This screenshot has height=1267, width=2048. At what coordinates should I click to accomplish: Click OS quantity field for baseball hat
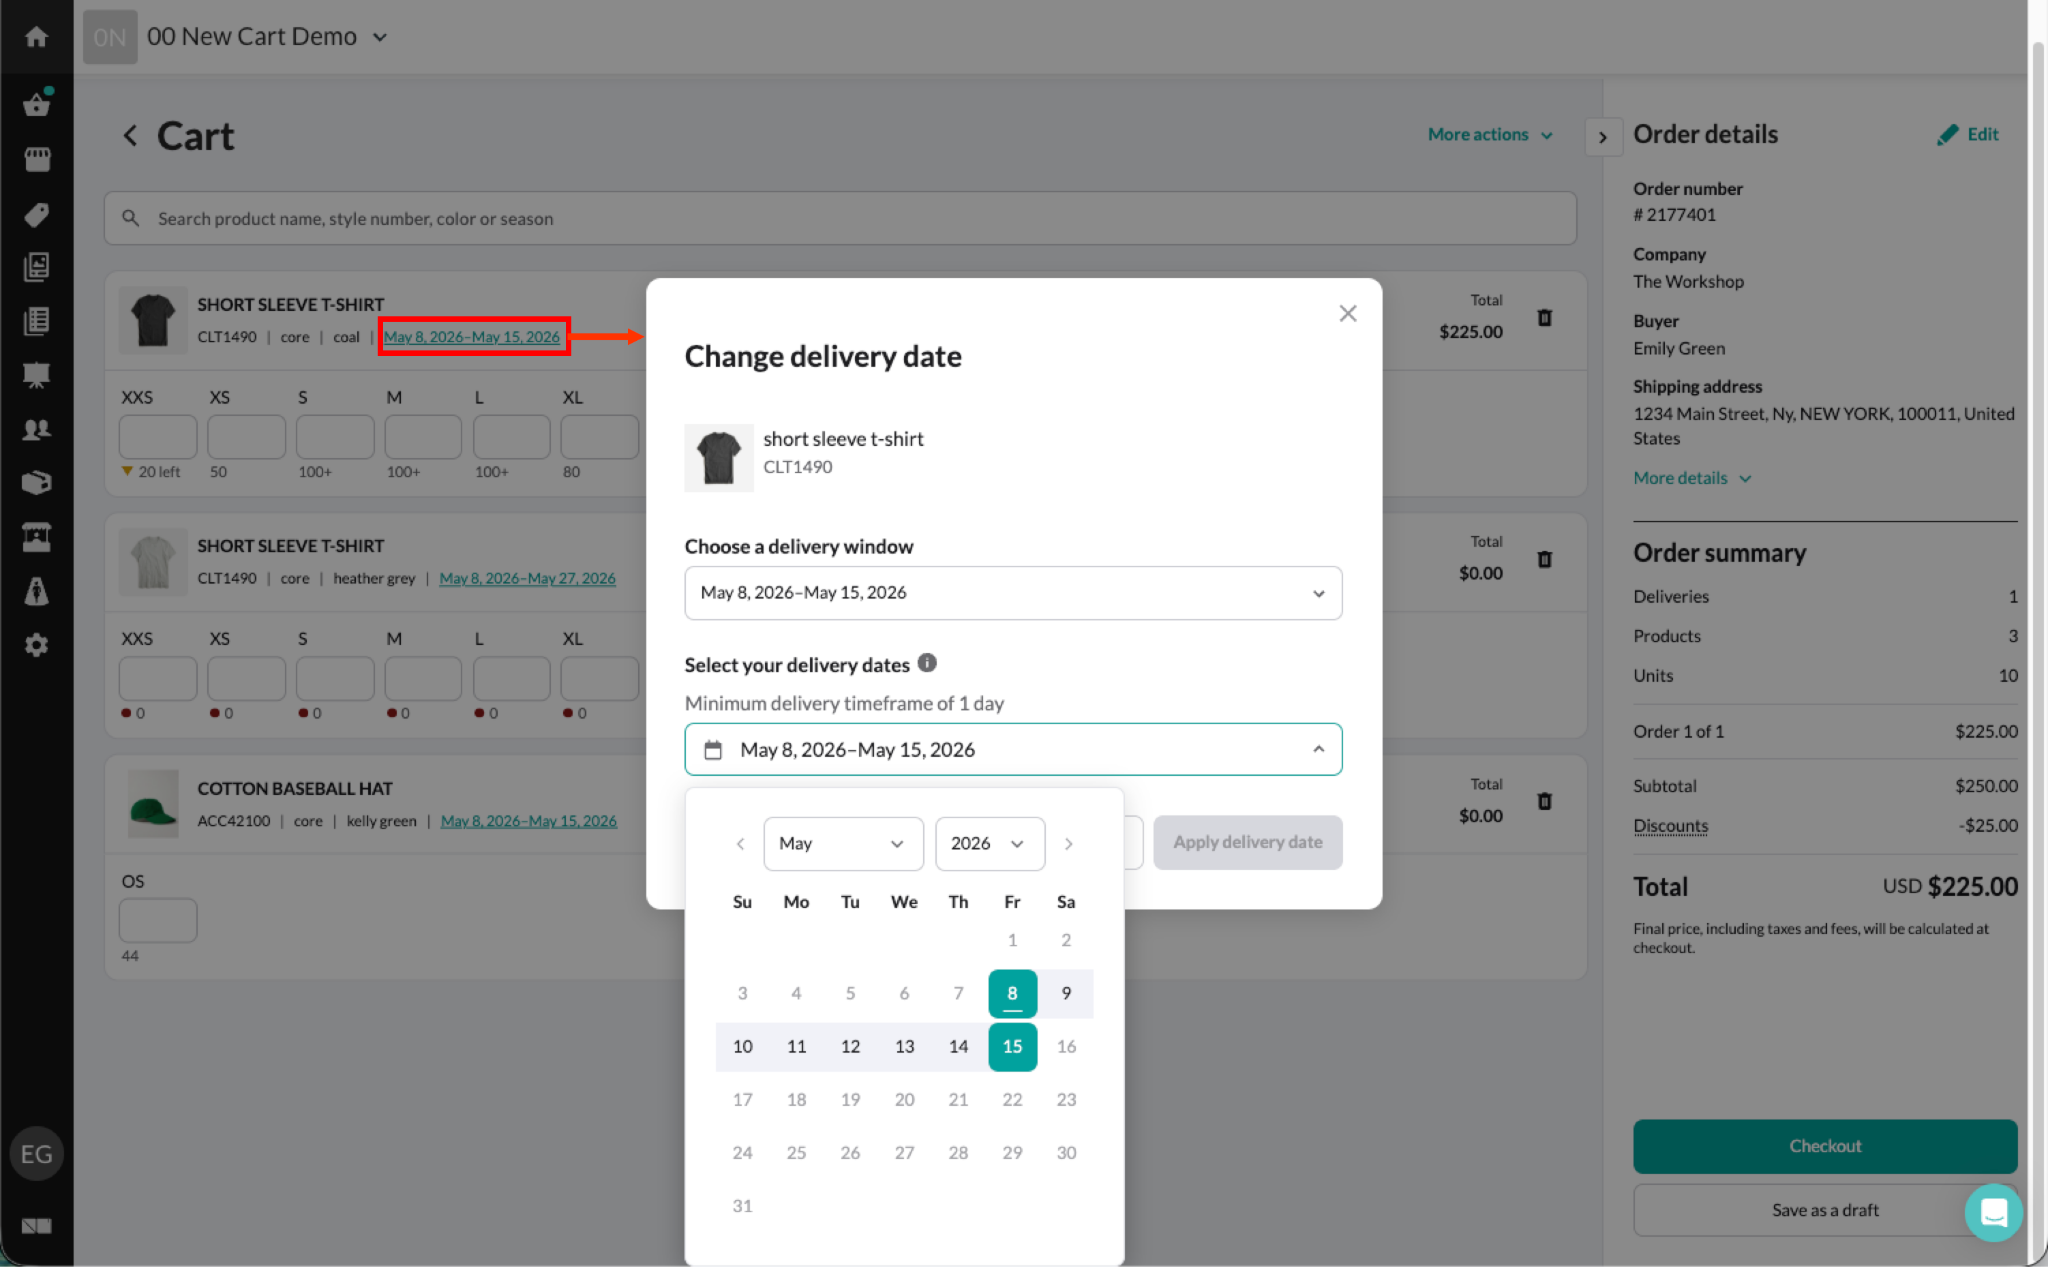[x=158, y=920]
